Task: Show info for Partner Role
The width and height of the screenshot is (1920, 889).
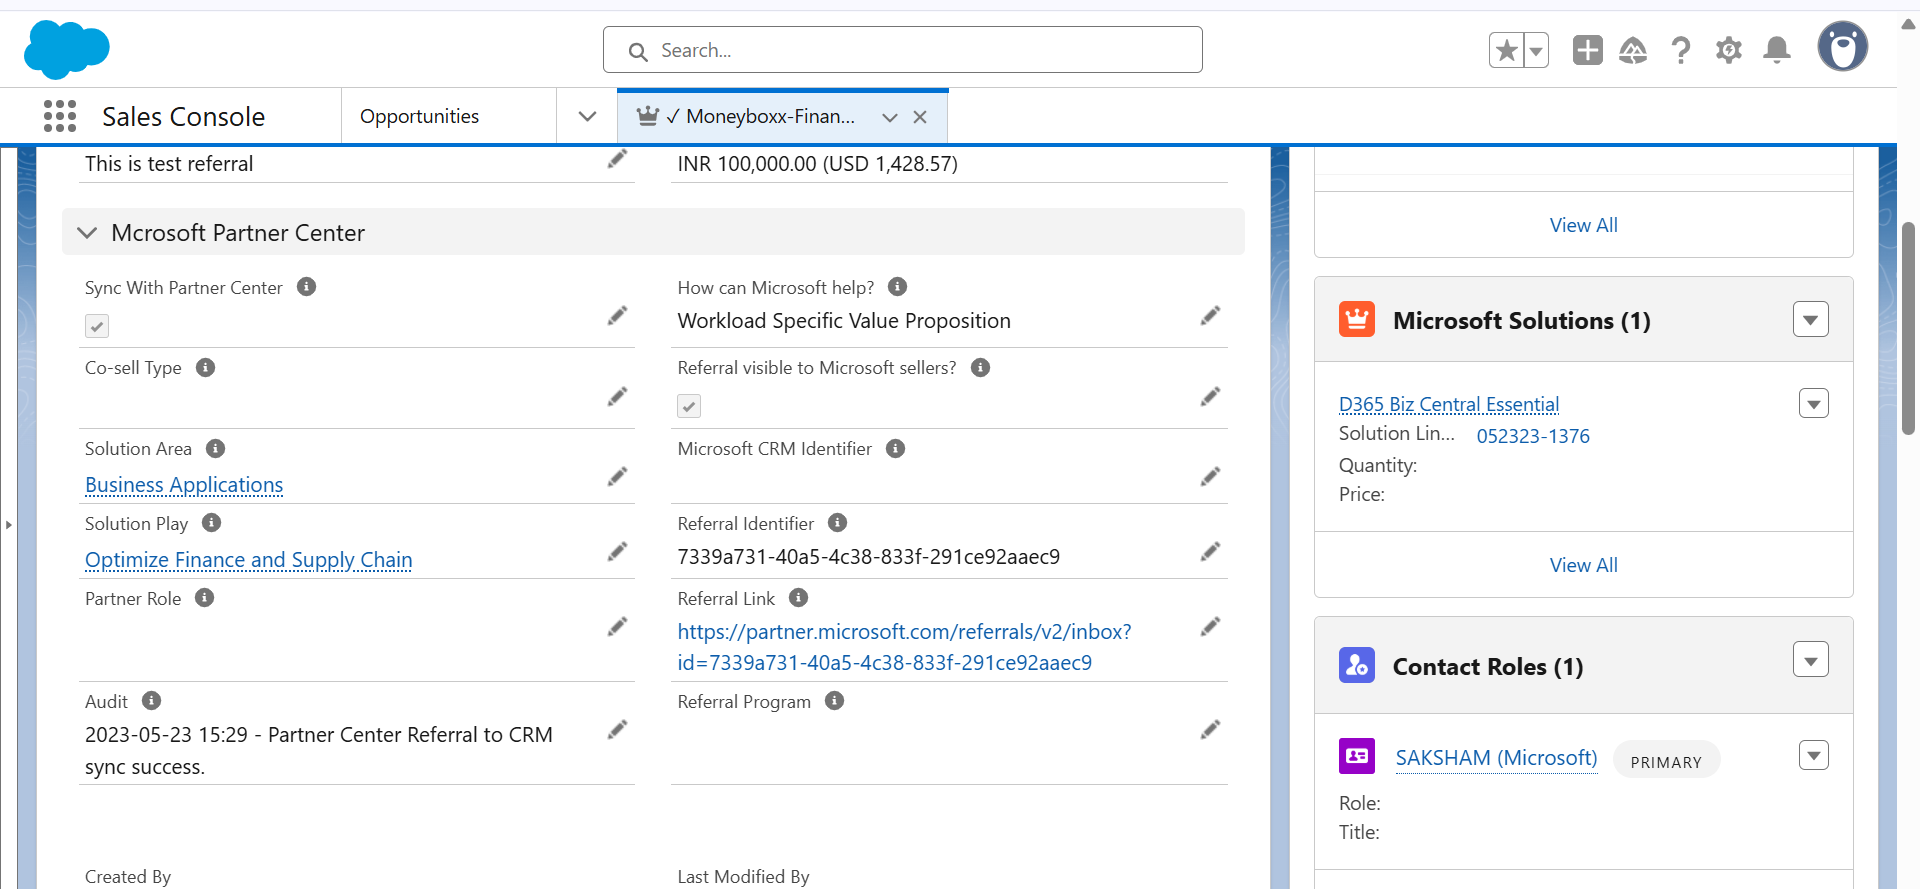Action: 205,598
